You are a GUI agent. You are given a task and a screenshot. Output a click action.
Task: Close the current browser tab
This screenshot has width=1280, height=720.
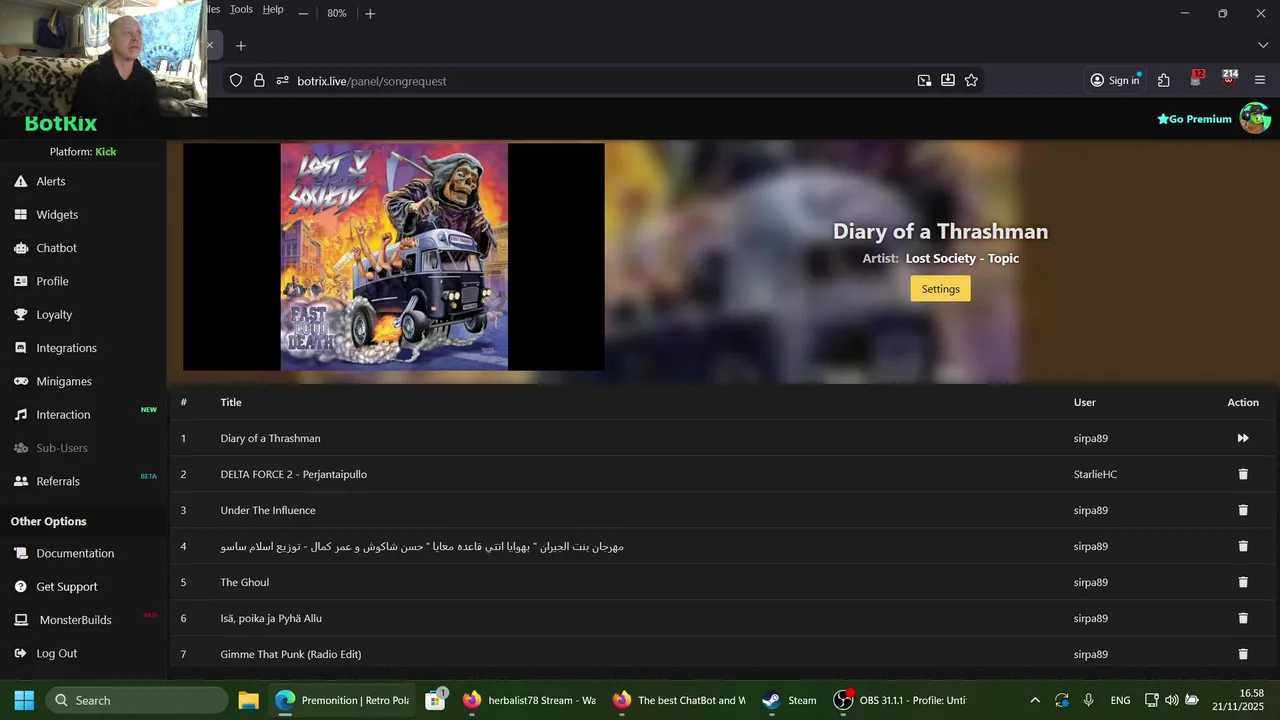click(210, 45)
